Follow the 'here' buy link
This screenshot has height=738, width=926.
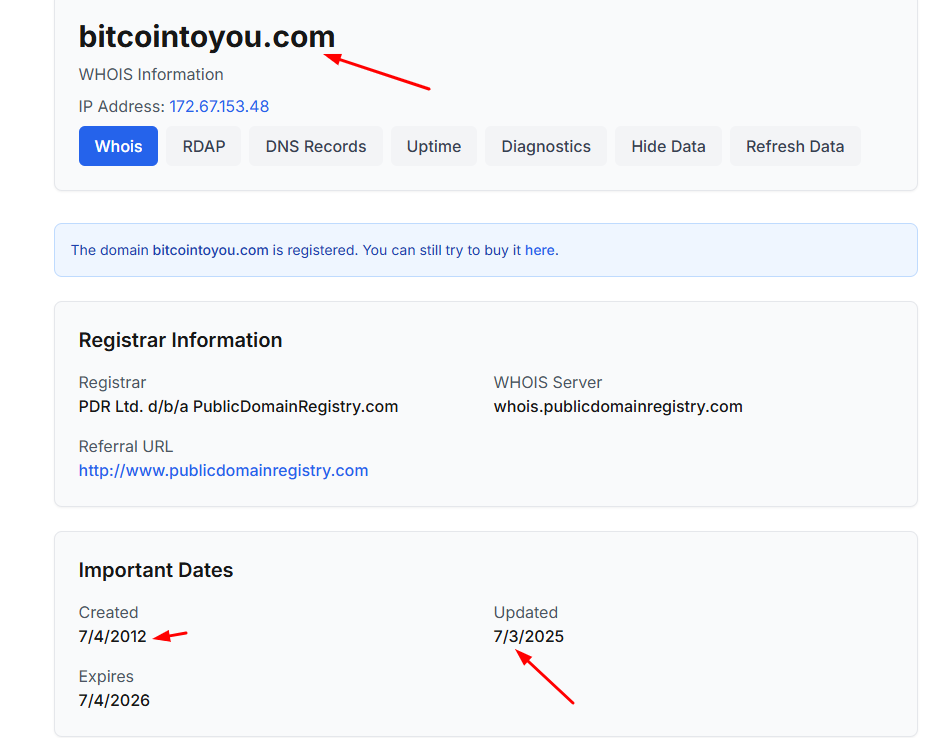coord(540,250)
